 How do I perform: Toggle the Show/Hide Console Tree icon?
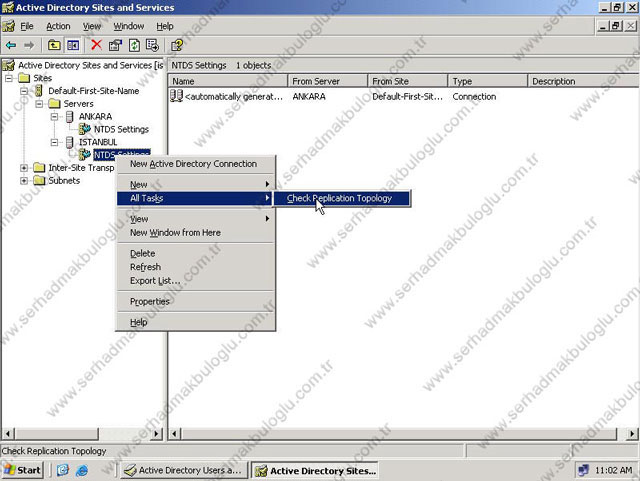click(x=73, y=45)
